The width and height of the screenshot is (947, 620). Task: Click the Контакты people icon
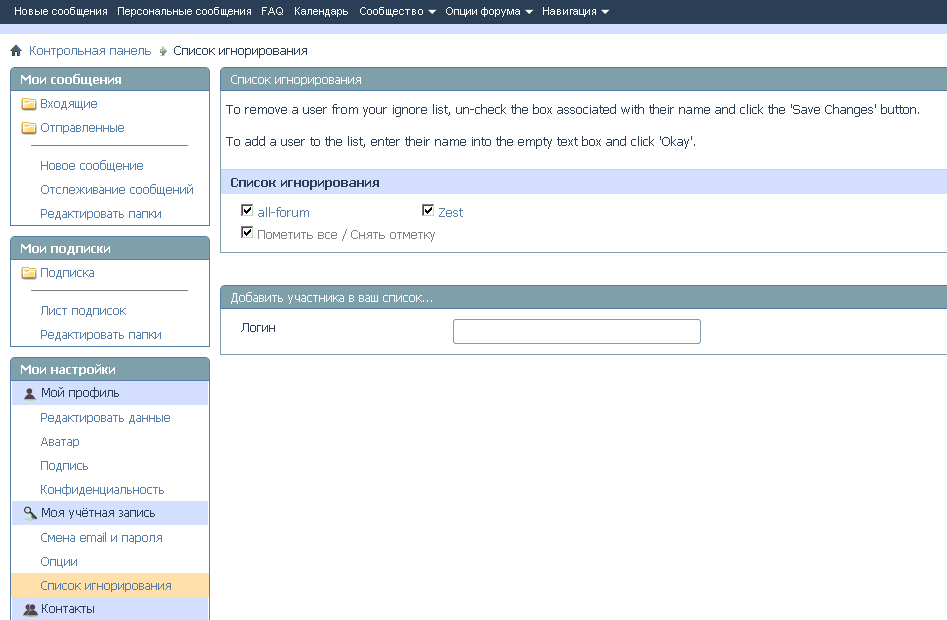pos(30,609)
